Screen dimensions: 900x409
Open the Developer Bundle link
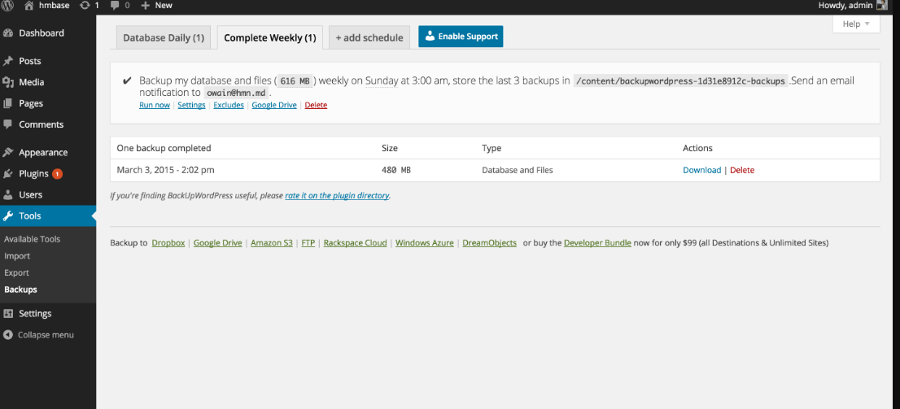click(x=598, y=243)
